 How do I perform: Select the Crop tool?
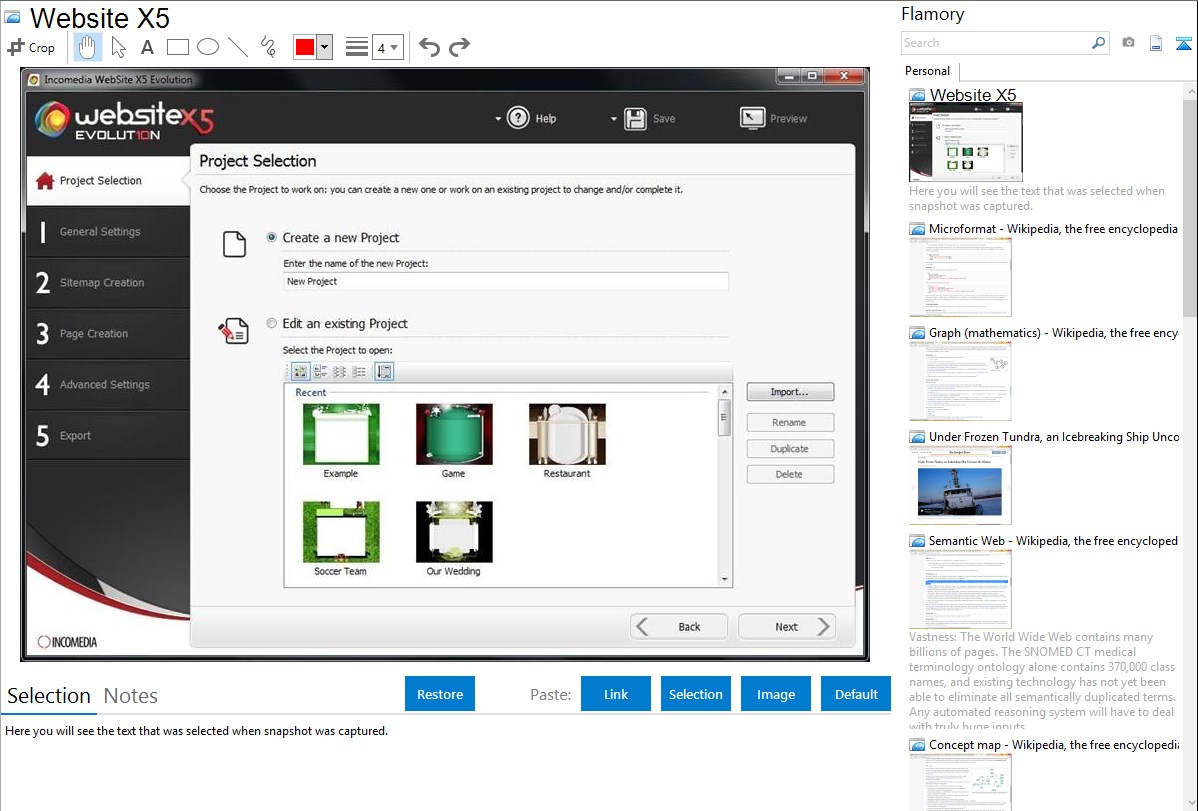(31, 47)
